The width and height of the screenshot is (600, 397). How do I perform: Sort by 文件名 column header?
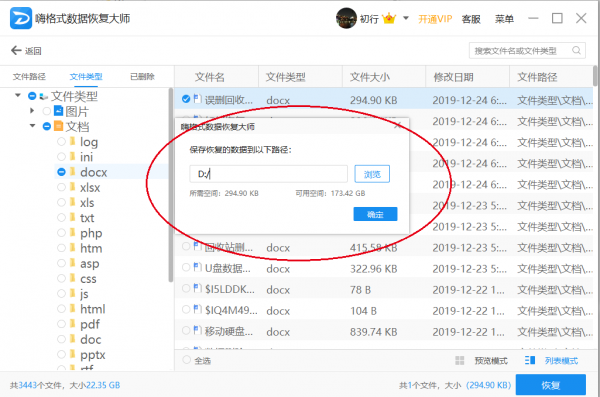click(210, 77)
